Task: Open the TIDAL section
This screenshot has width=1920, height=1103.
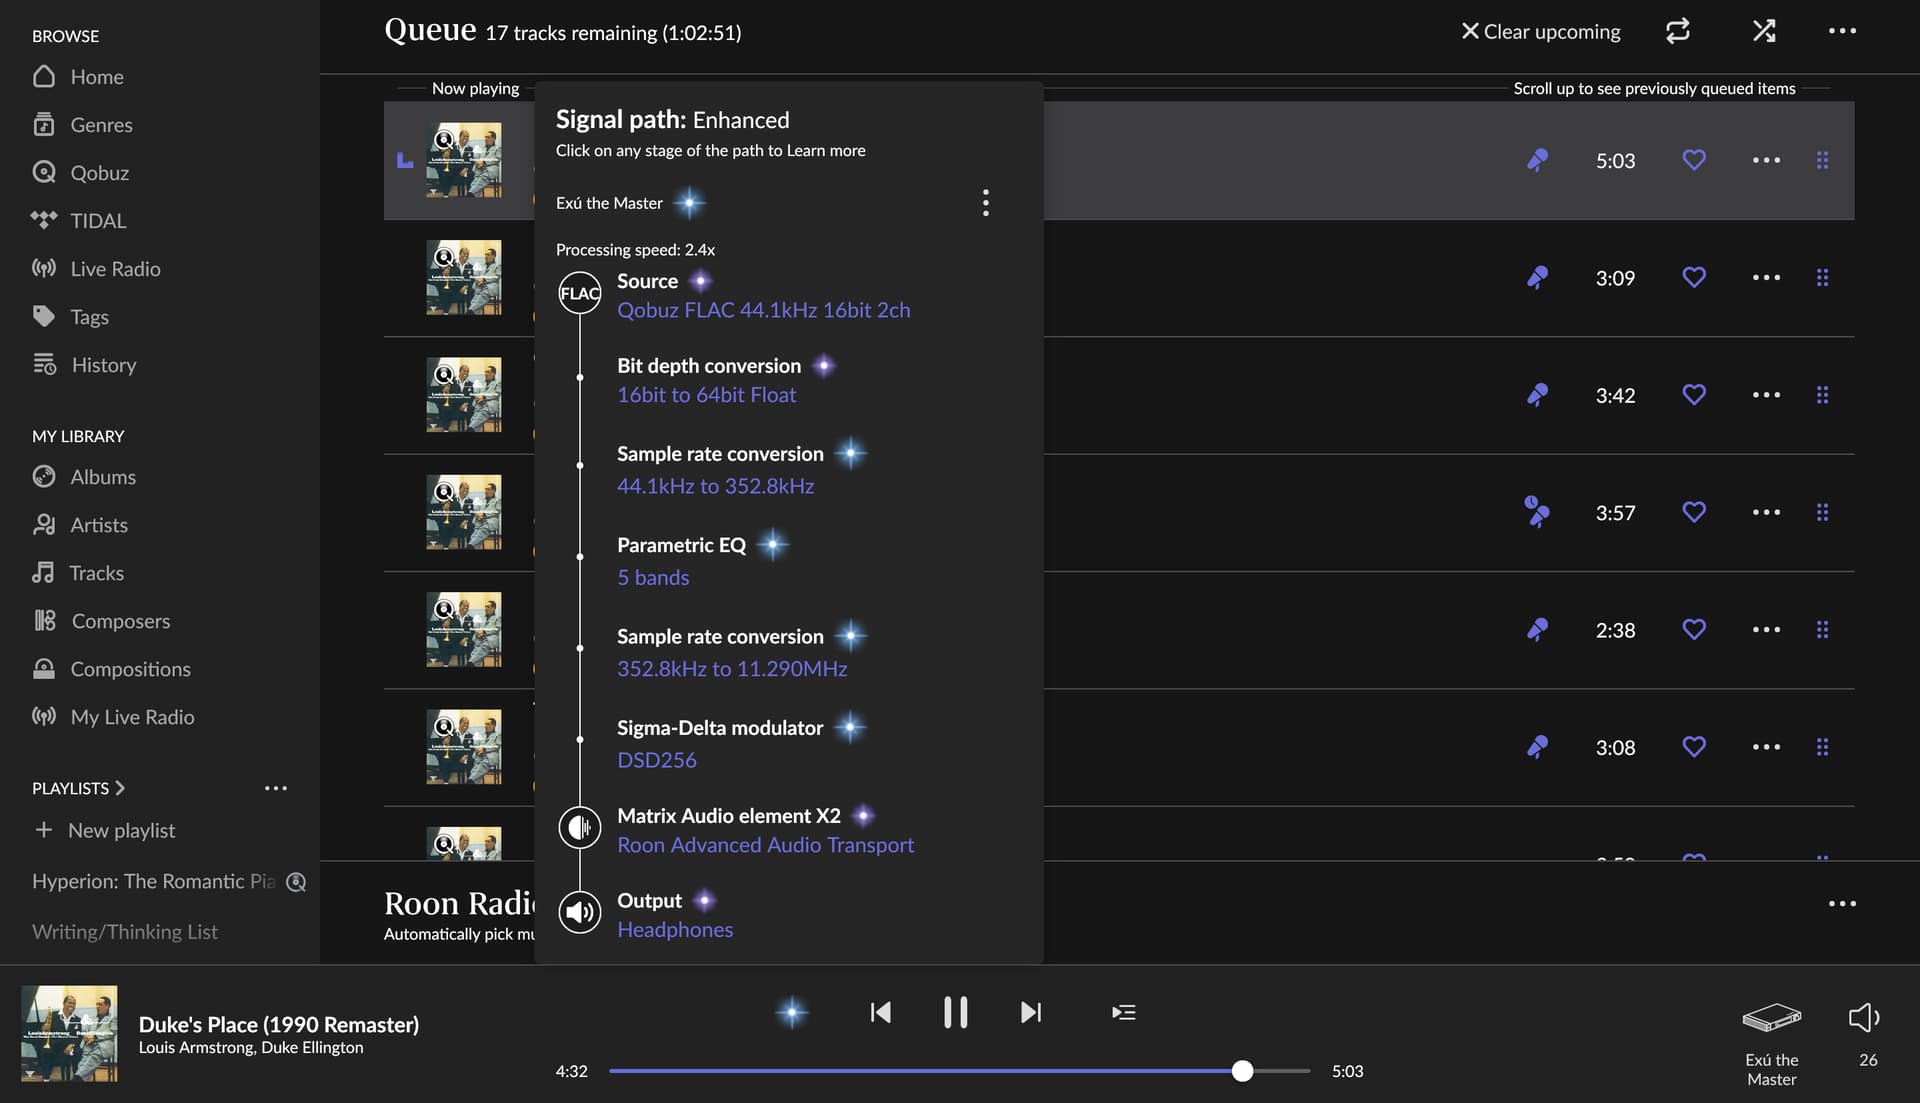Action: point(79,221)
